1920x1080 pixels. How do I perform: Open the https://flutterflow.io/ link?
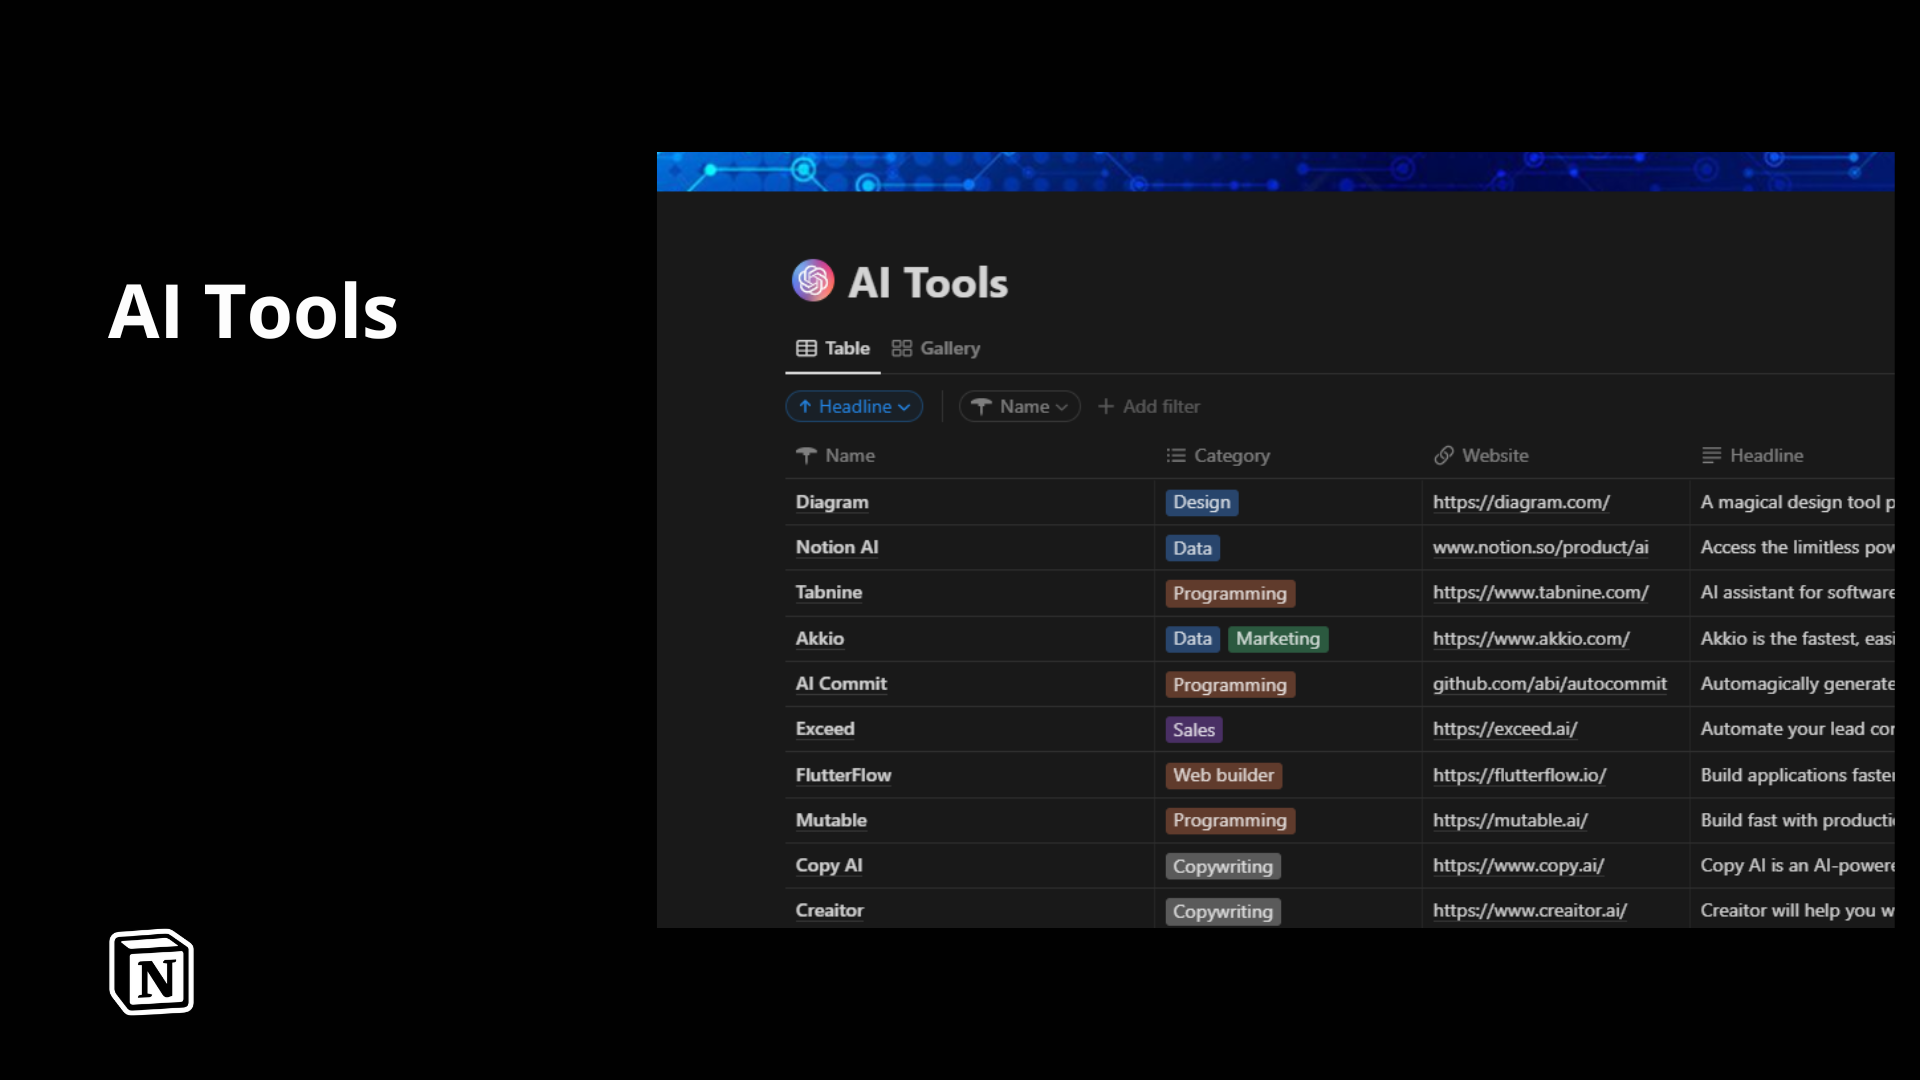(1520, 775)
